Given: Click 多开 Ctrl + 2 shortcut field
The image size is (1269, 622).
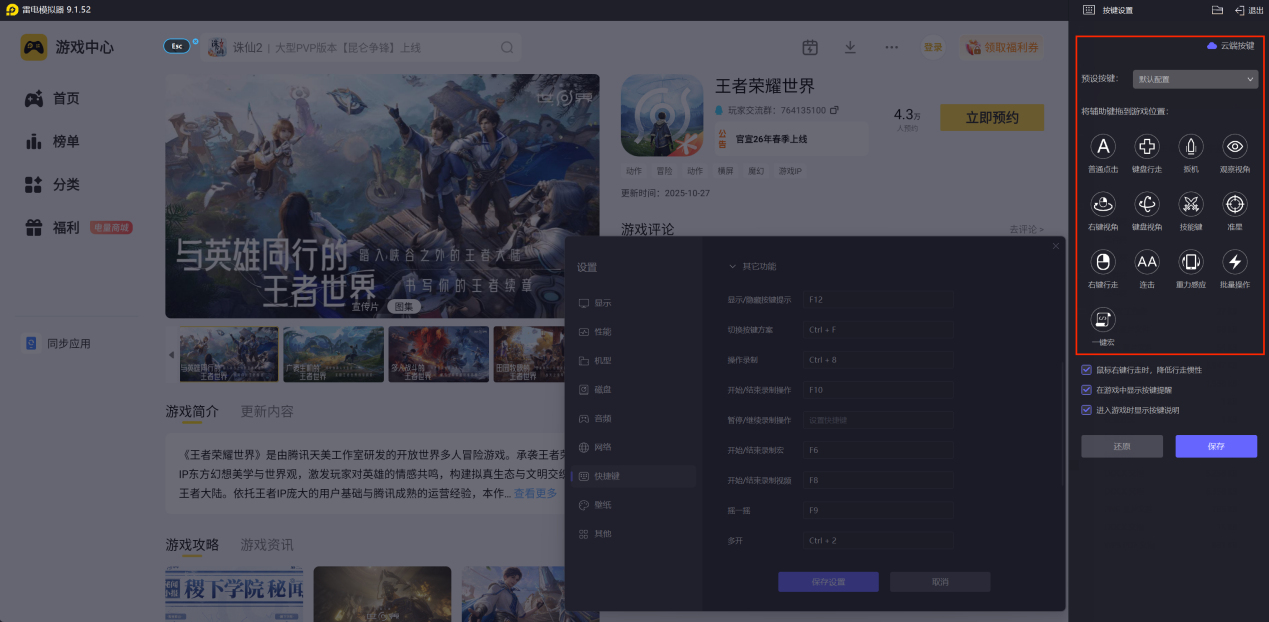Looking at the screenshot, I should [x=877, y=540].
